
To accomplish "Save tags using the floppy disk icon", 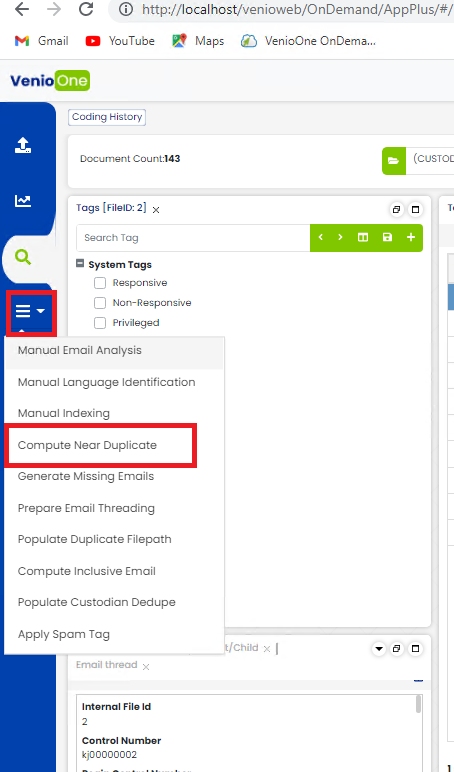I will coord(388,237).
